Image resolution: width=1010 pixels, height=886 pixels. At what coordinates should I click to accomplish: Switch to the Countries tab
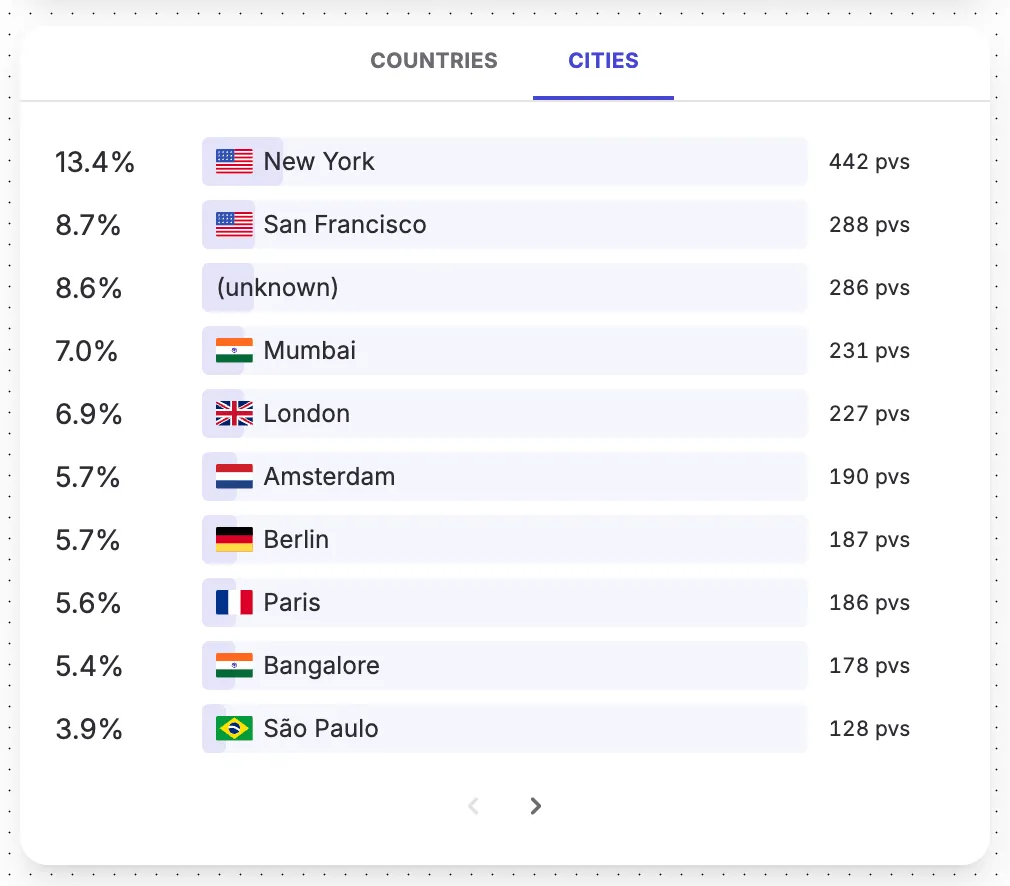[433, 61]
